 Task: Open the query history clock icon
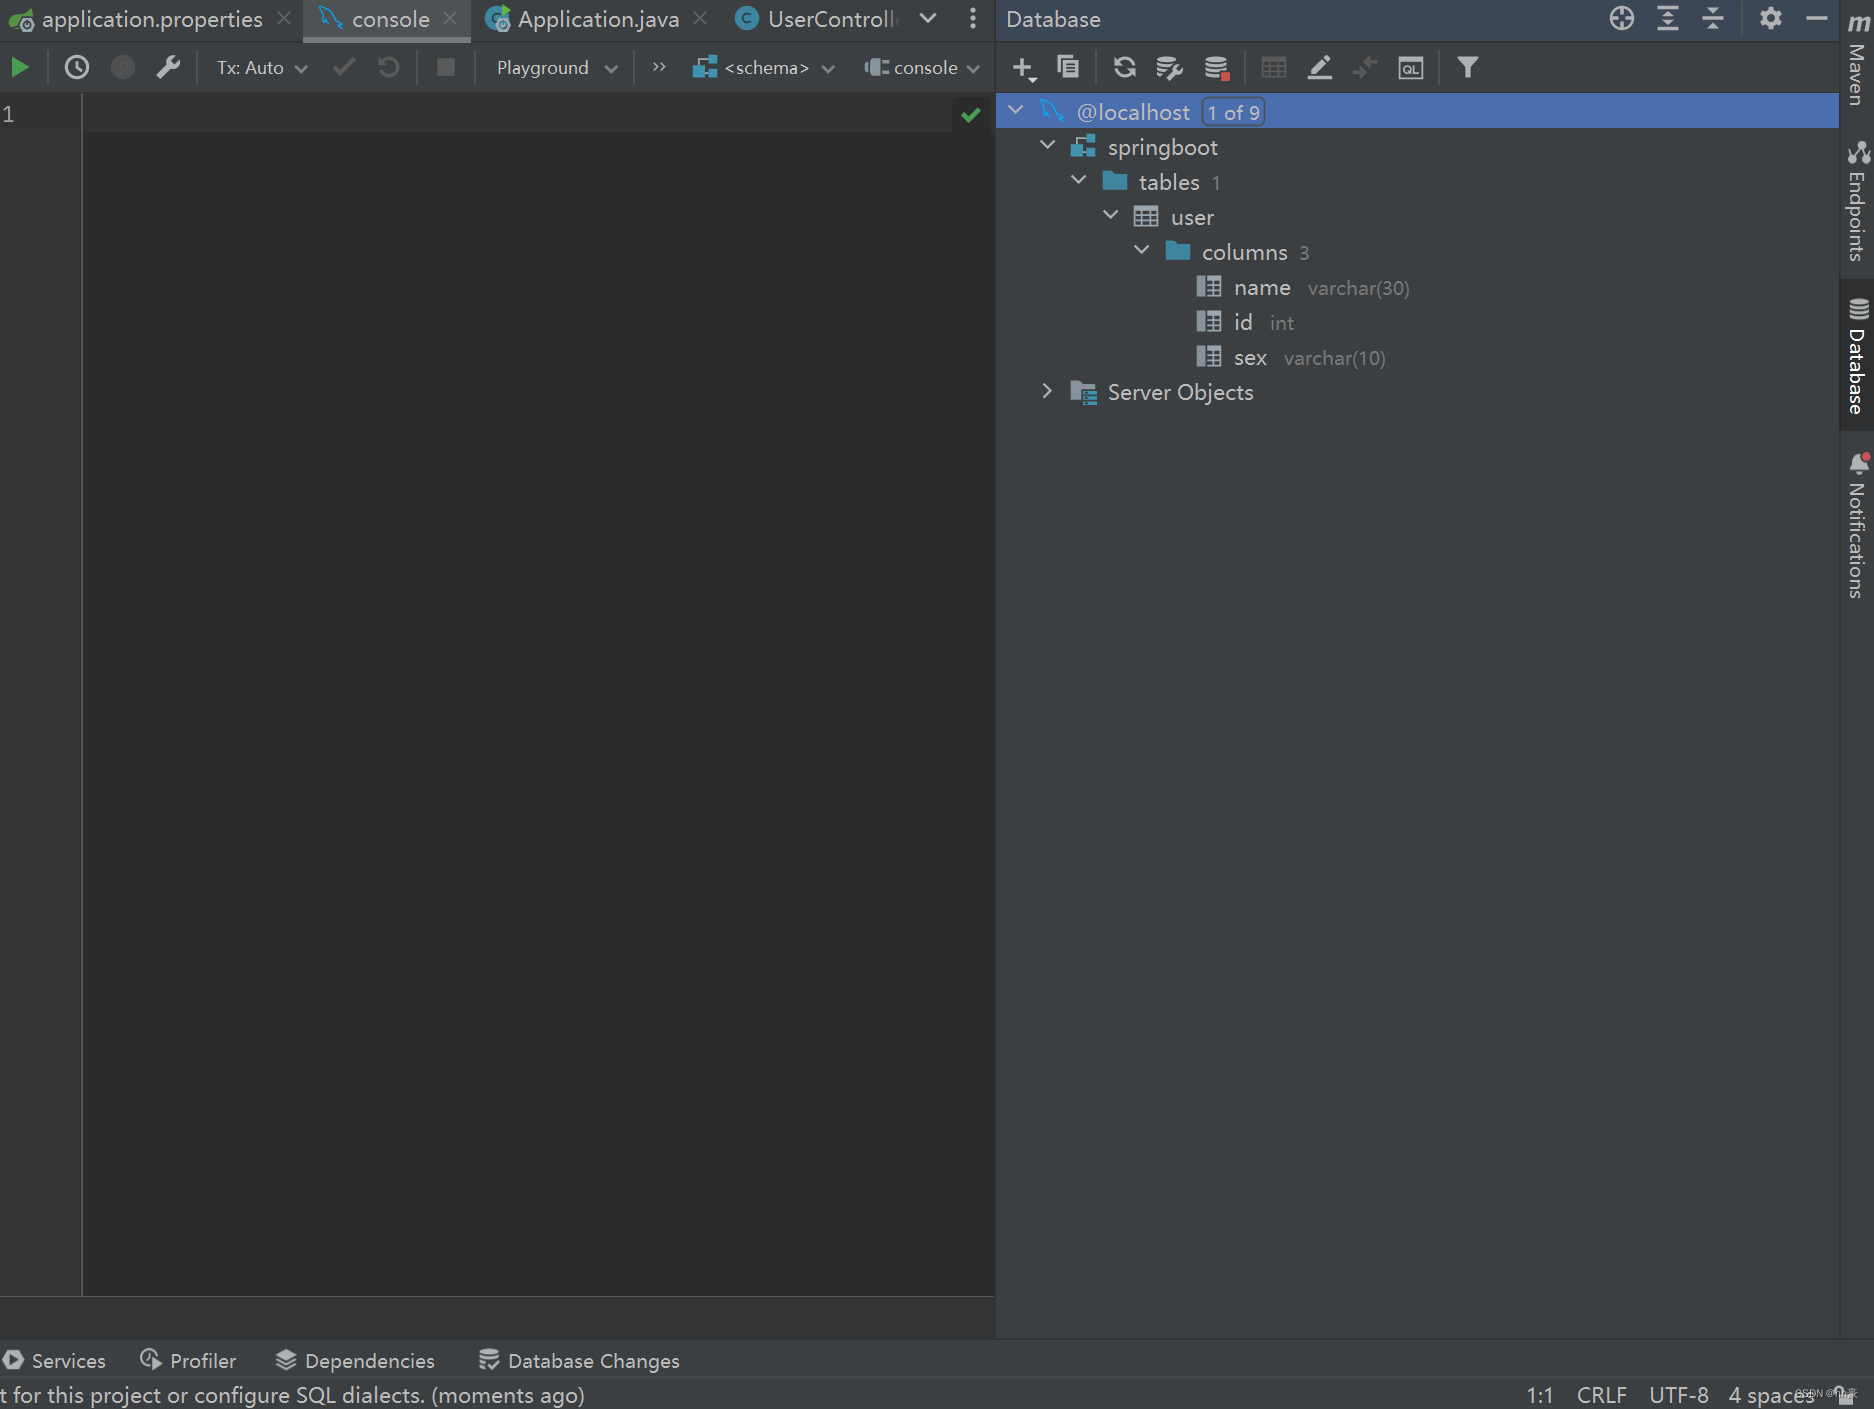pos(77,67)
